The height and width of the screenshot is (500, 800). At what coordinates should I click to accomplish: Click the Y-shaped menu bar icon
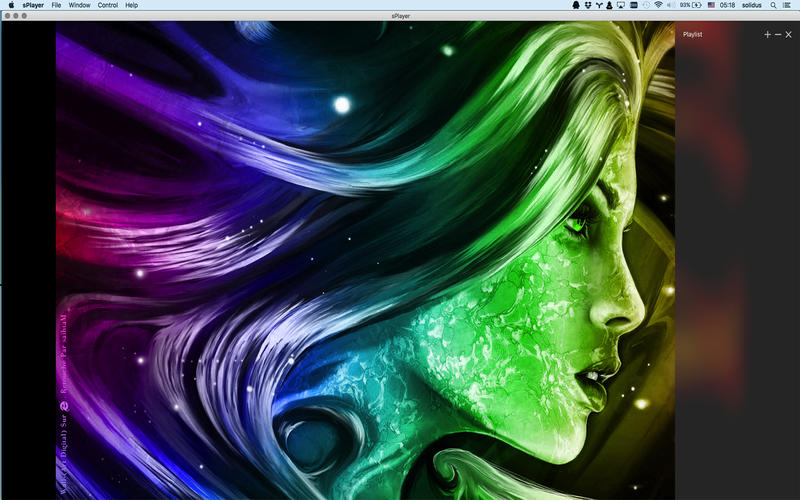pos(599,5)
